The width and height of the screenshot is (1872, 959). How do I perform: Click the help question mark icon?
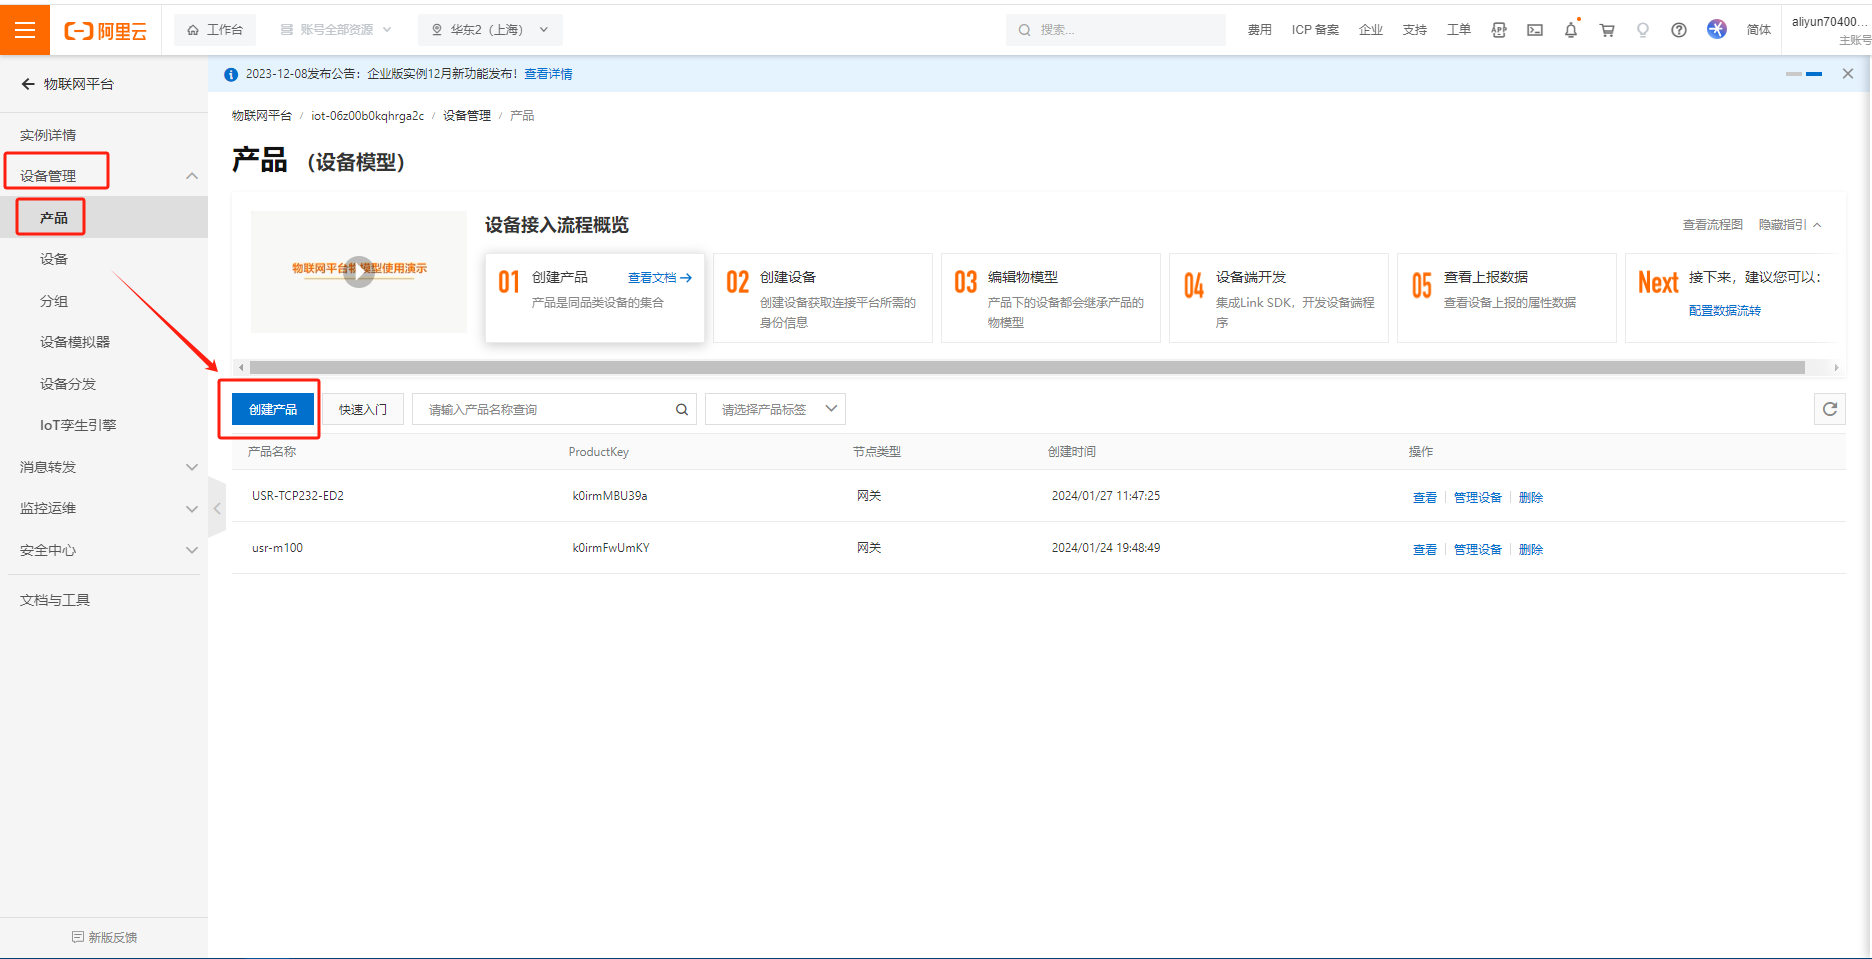point(1679,30)
